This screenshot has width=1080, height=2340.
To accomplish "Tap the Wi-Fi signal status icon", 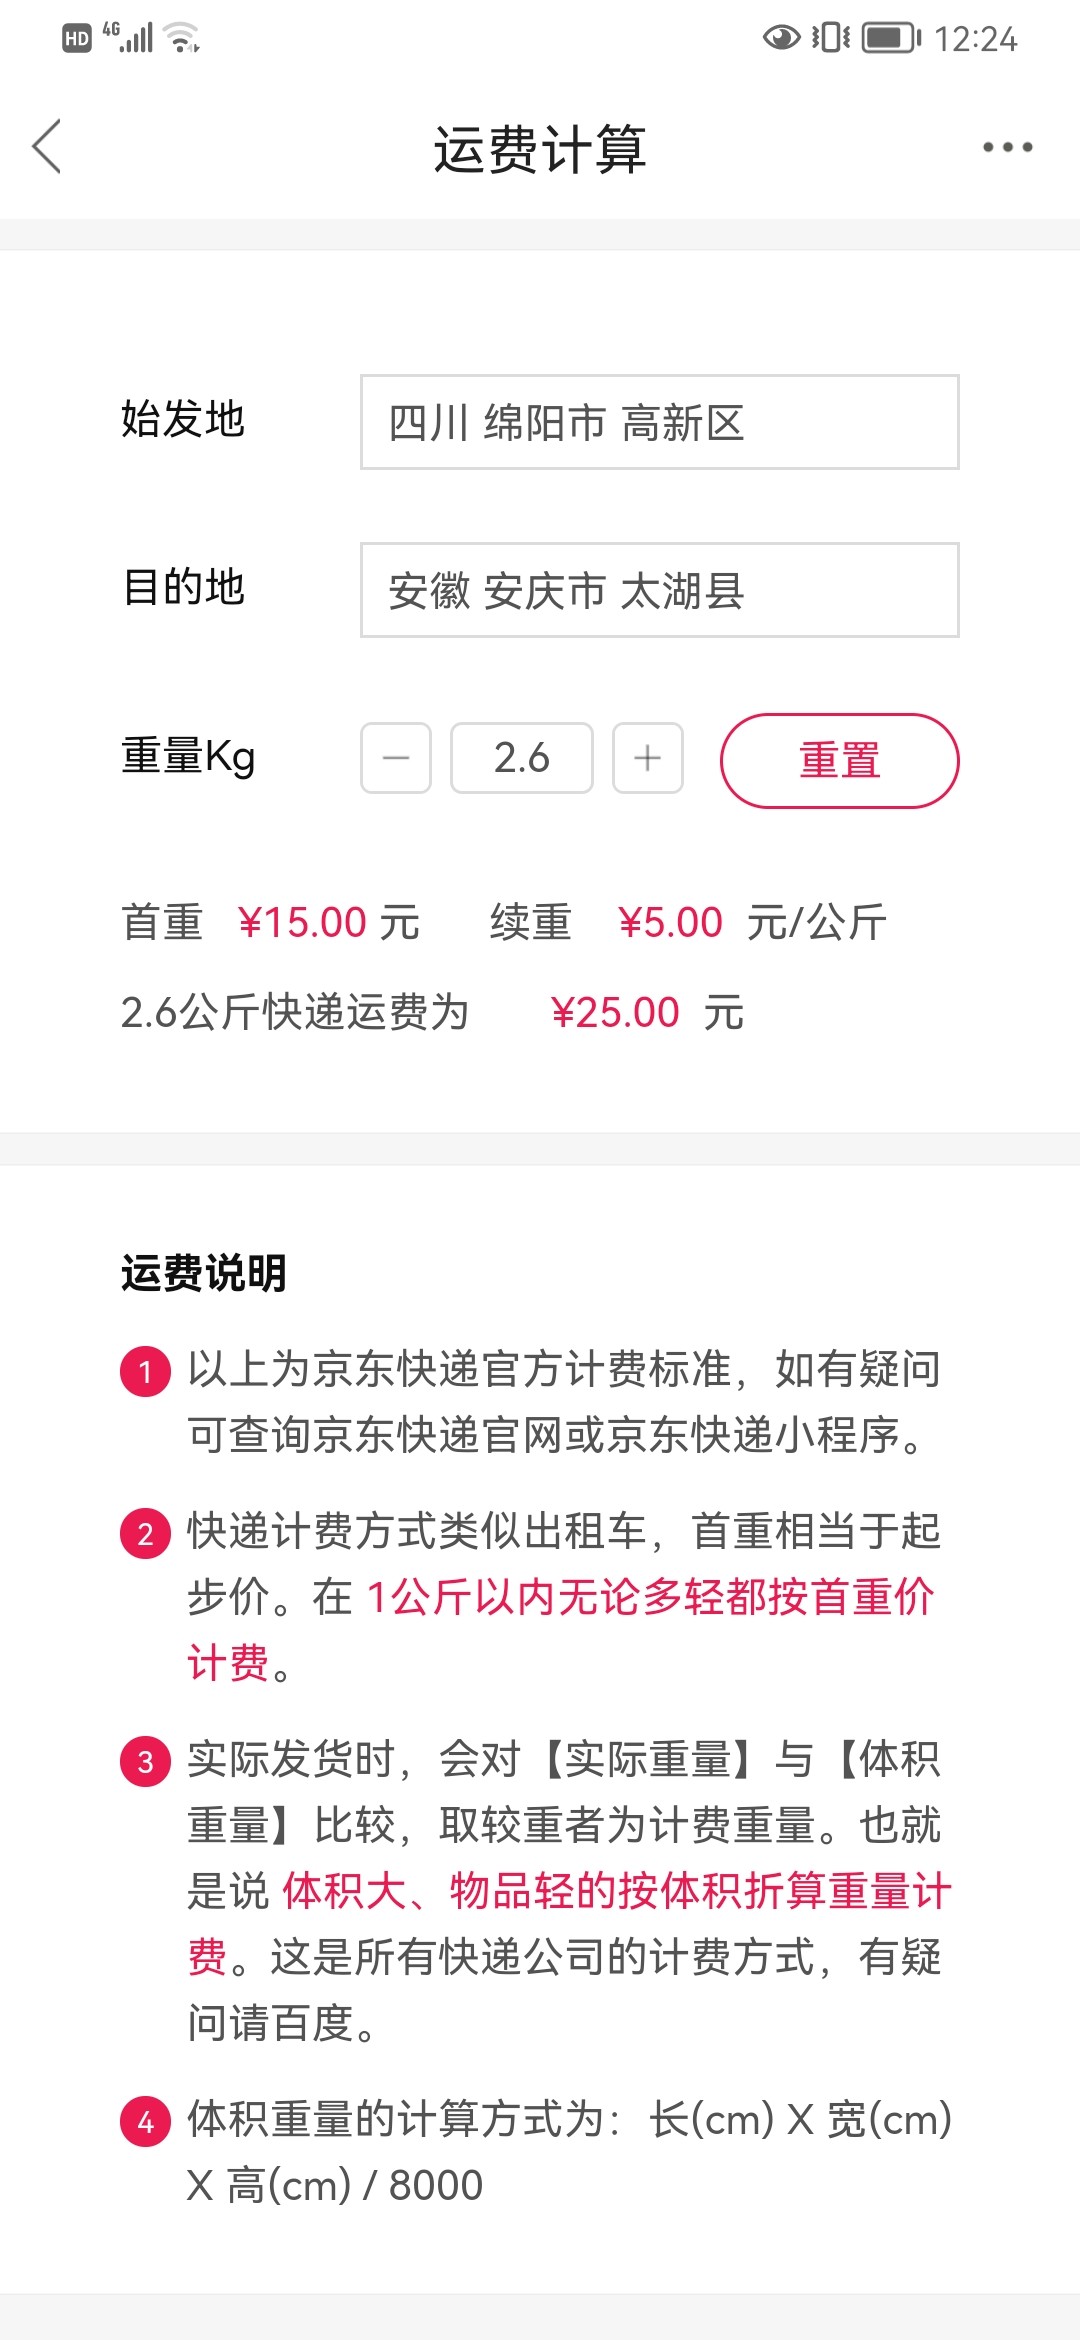I will pos(182,38).
